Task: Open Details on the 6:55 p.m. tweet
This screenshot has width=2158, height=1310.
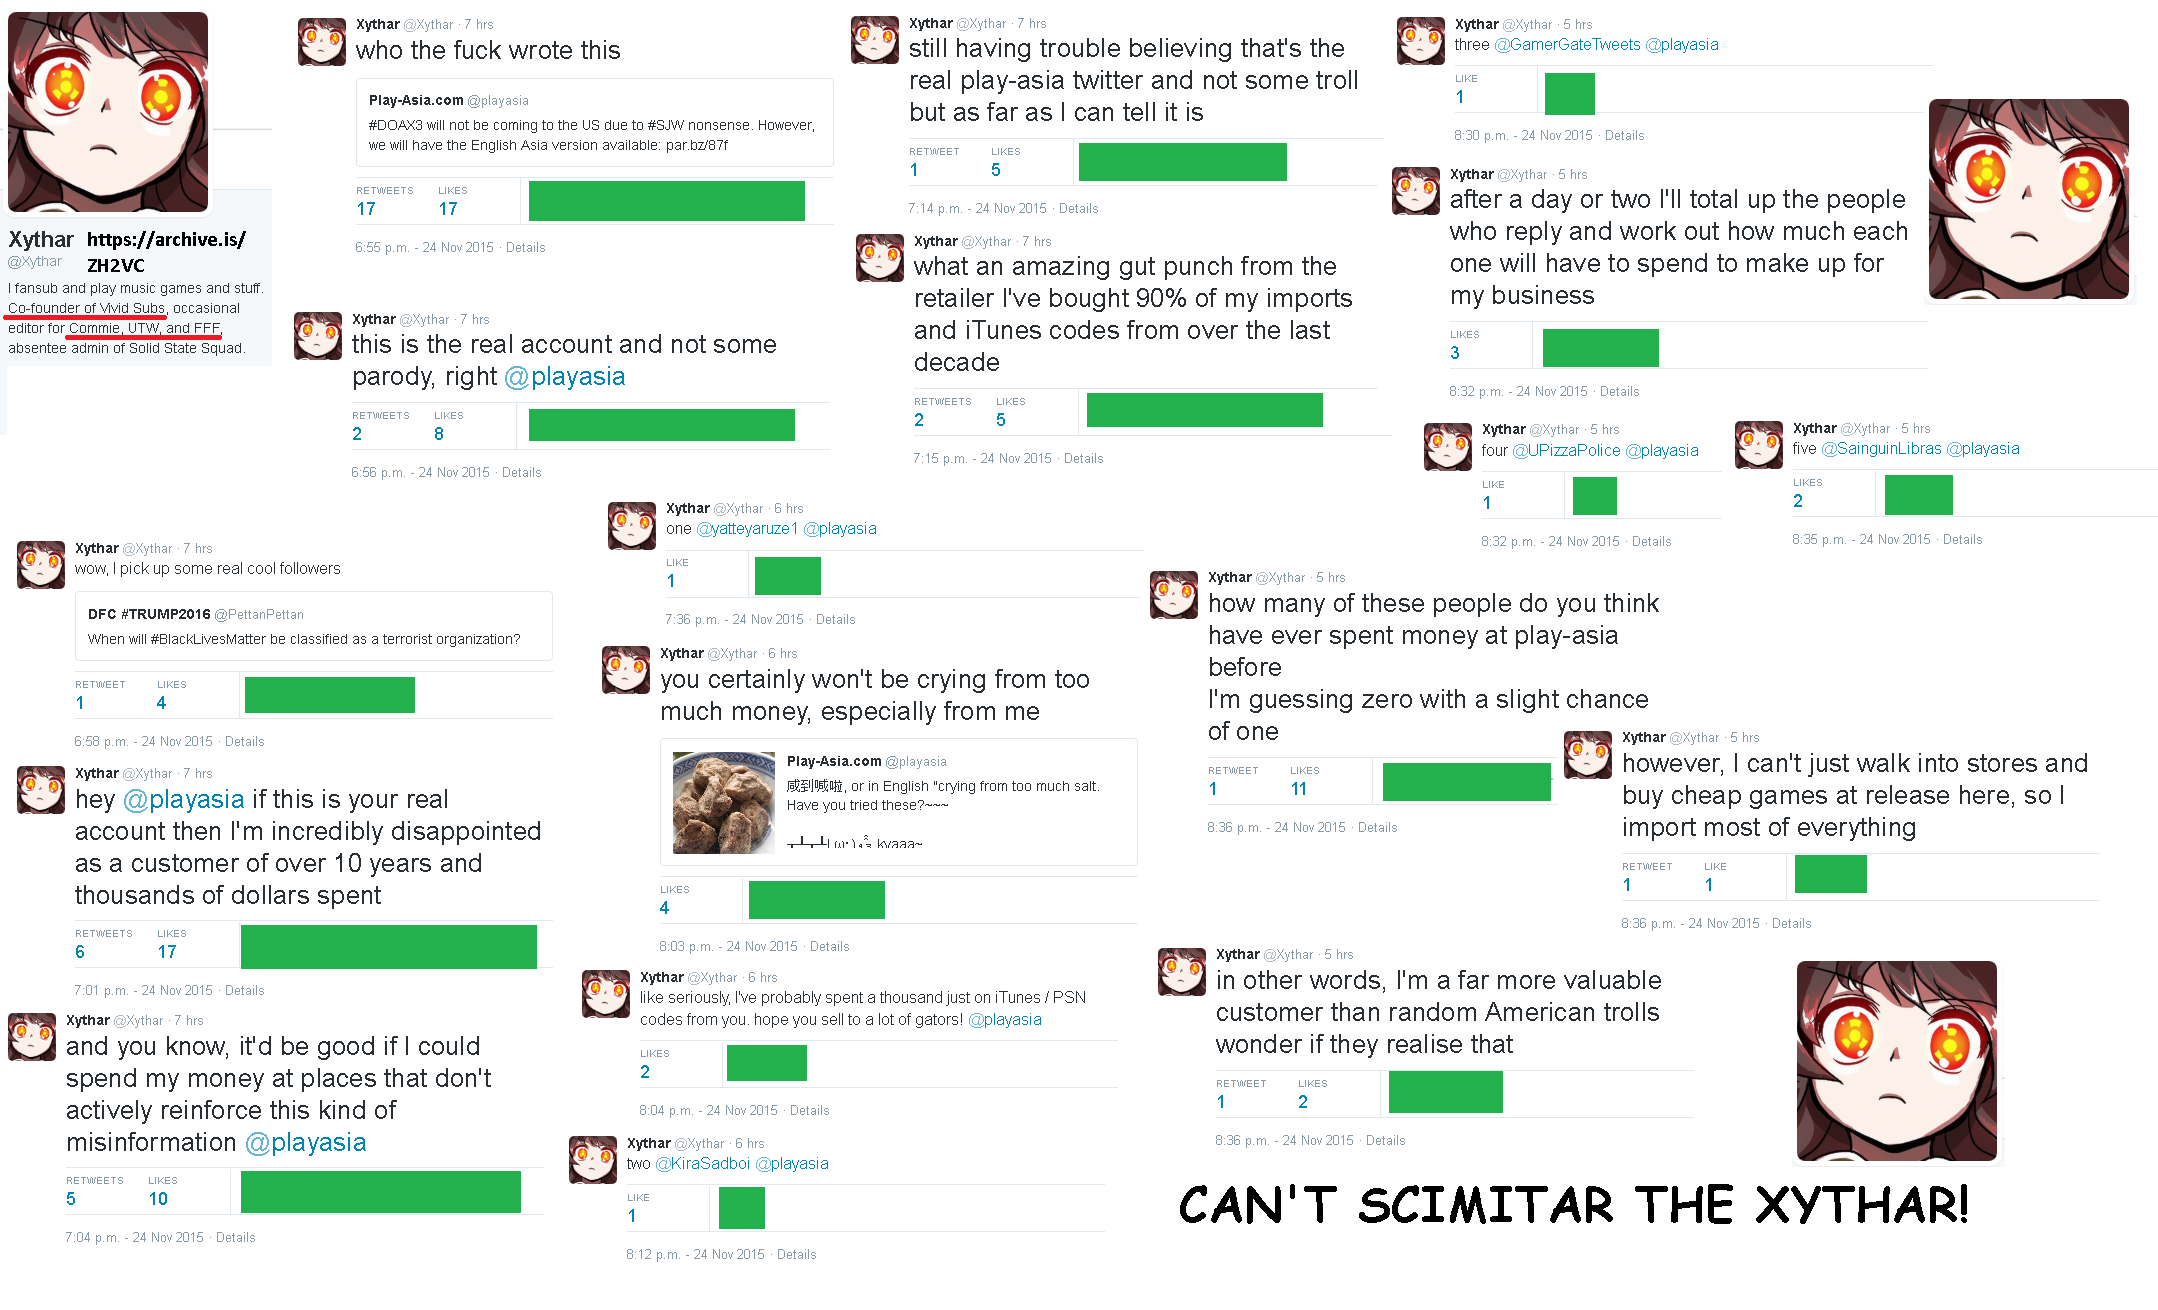Action: [526, 248]
